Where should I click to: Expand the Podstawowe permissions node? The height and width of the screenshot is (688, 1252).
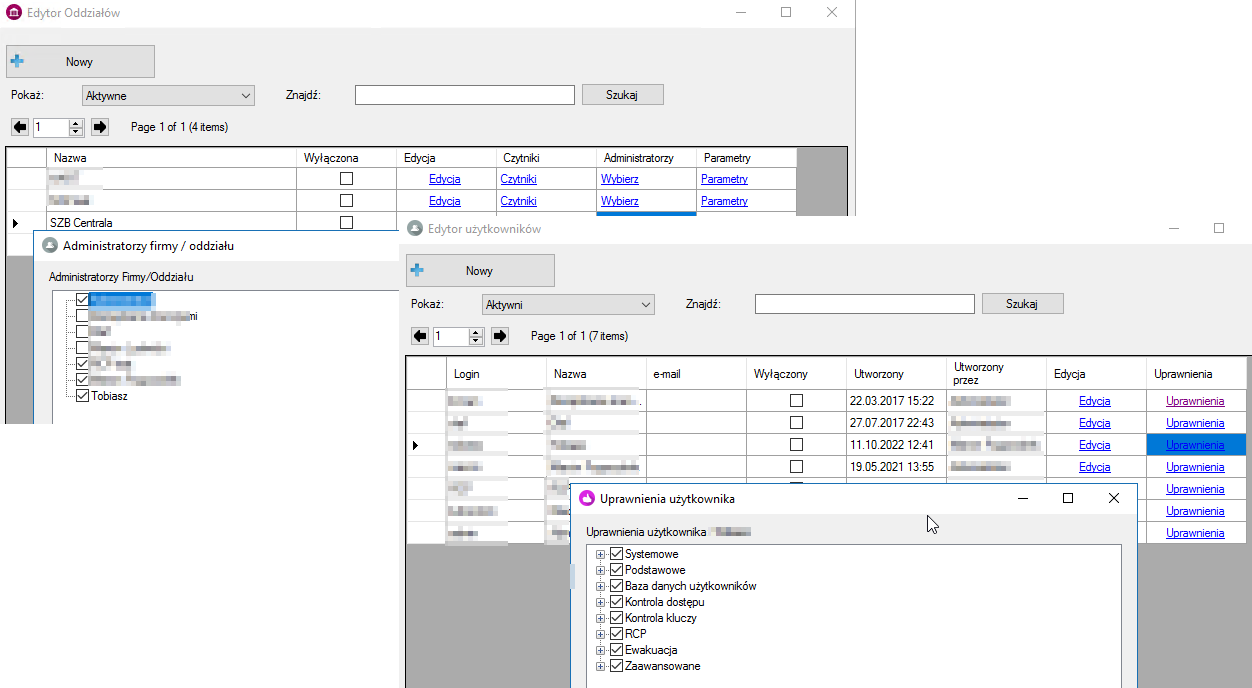point(600,570)
